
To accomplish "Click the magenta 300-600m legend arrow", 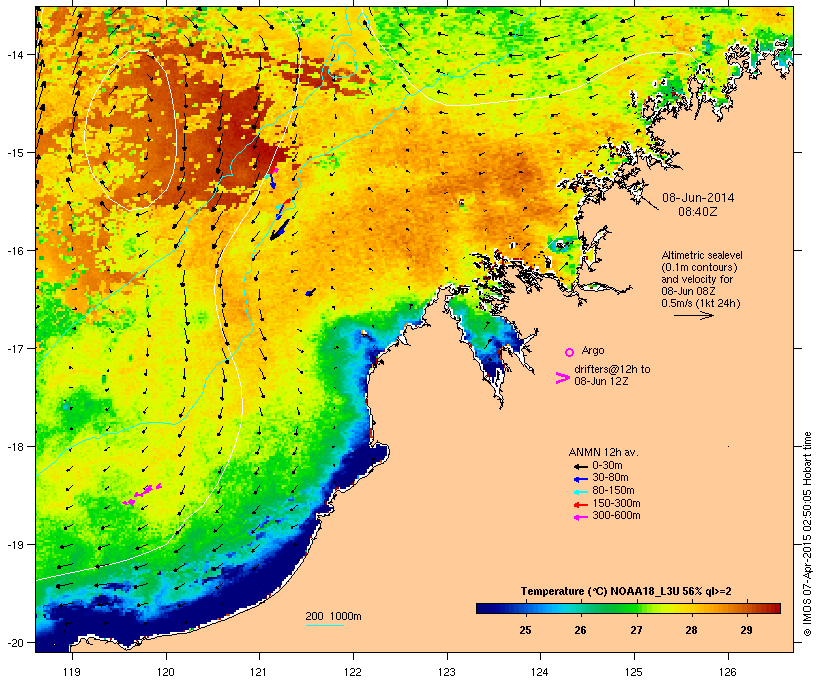I will pos(580,517).
